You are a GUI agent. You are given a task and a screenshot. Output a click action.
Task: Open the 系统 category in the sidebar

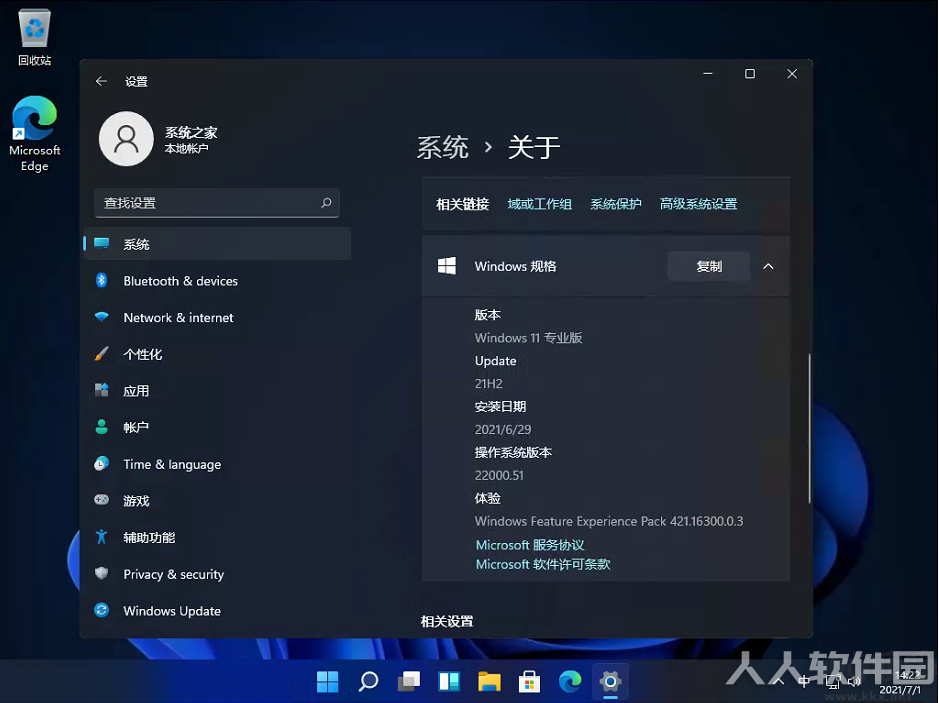(217, 244)
